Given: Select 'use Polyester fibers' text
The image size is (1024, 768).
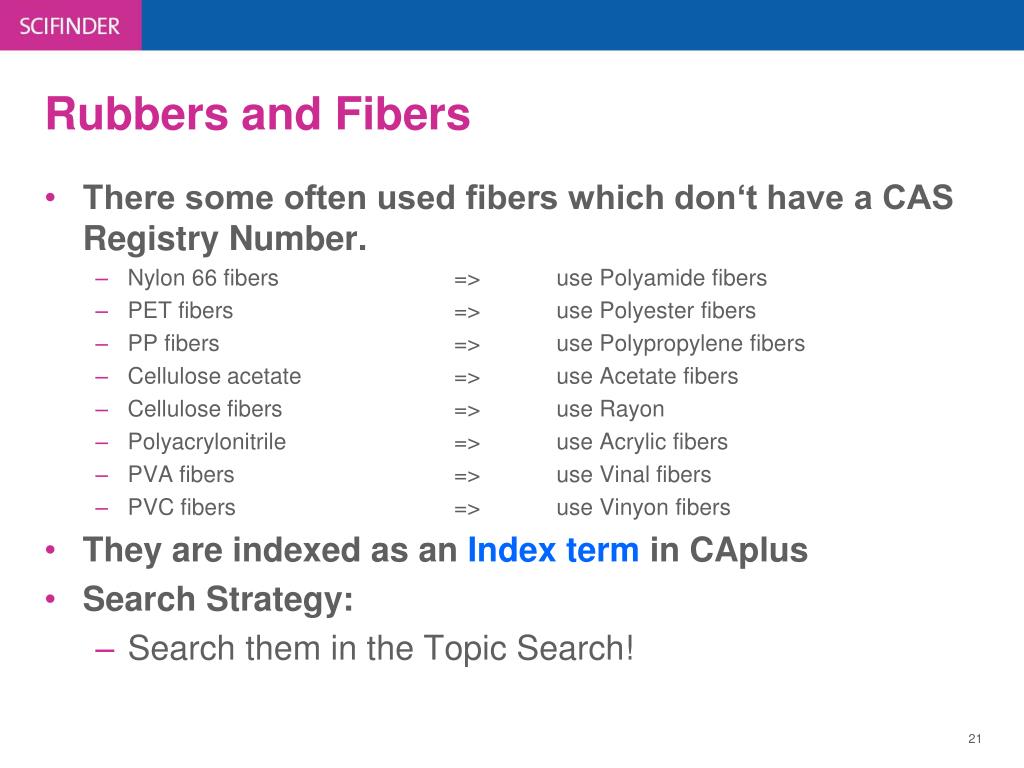Looking at the screenshot, I should click(x=656, y=311).
